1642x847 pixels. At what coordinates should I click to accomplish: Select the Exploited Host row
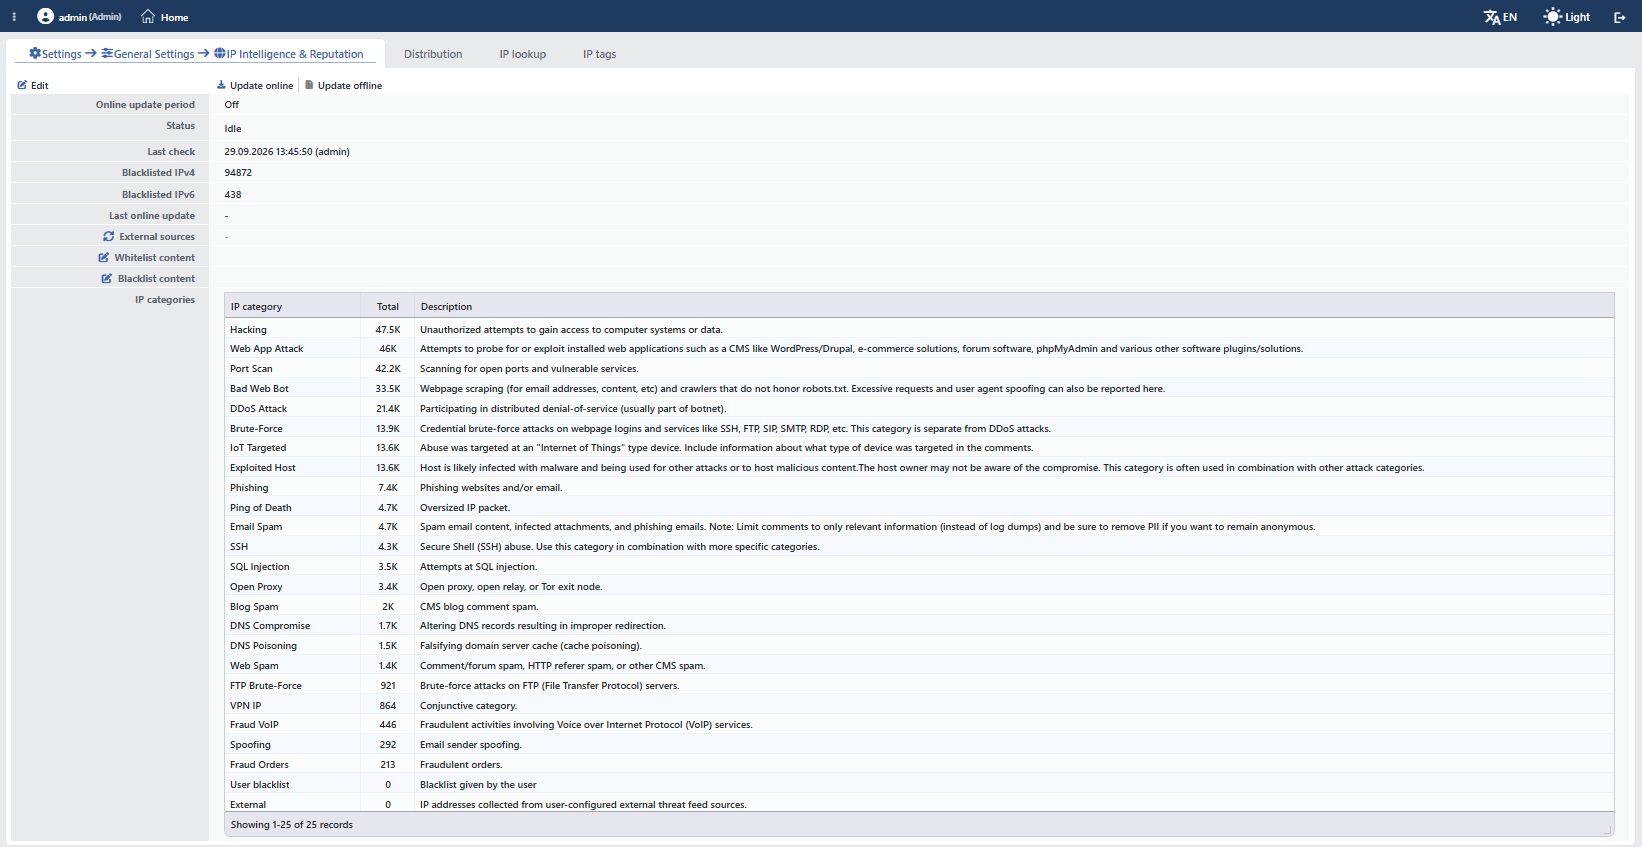919,468
